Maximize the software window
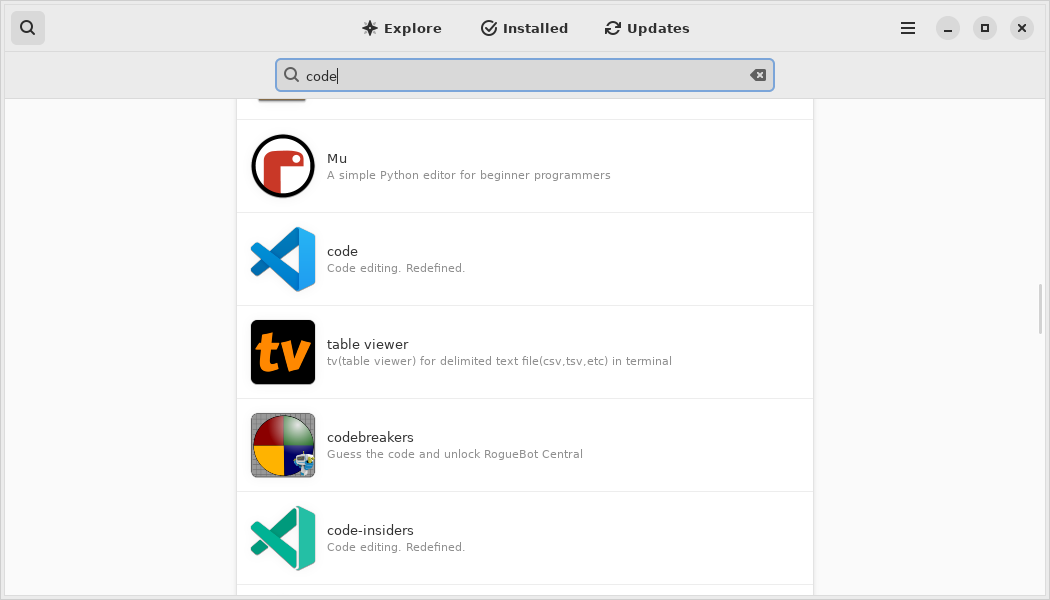This screenshot has width=1050, height=600. tap(984, 28)
